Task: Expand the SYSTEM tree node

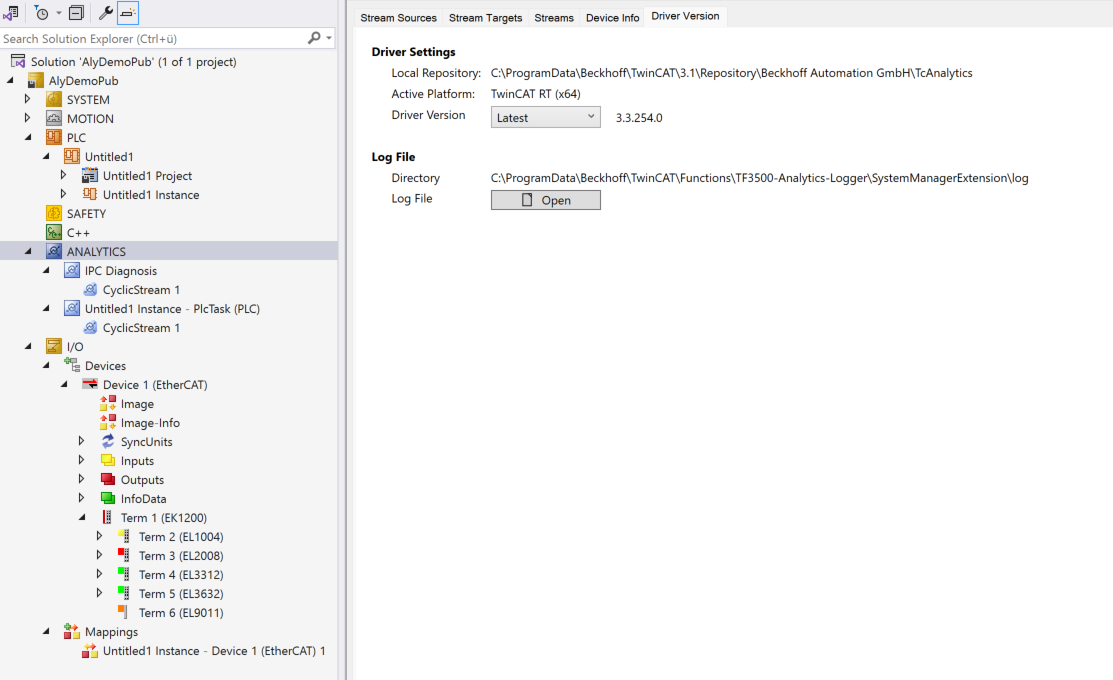Action: (28, 100)
